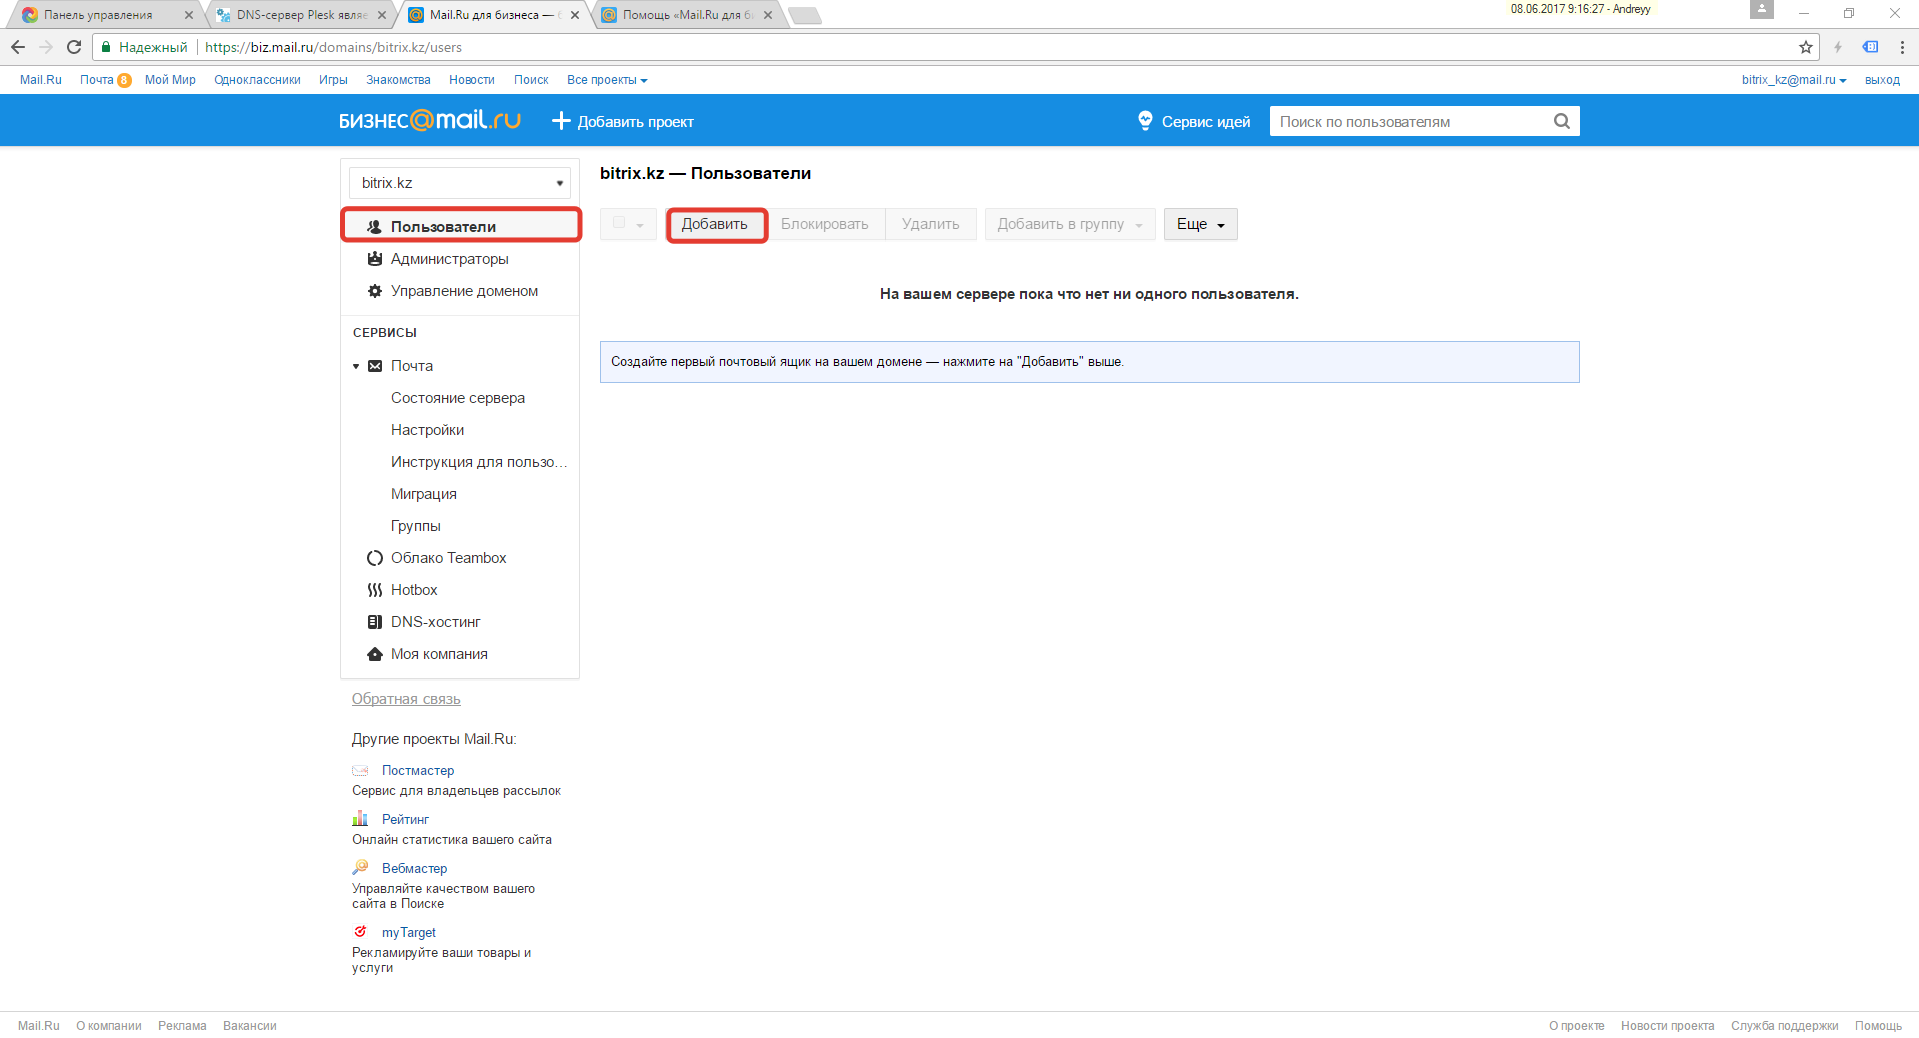The image size is (1919, 1038).
Task: Open selection arrow beside the checkbox
Action: tap(640, 225)
